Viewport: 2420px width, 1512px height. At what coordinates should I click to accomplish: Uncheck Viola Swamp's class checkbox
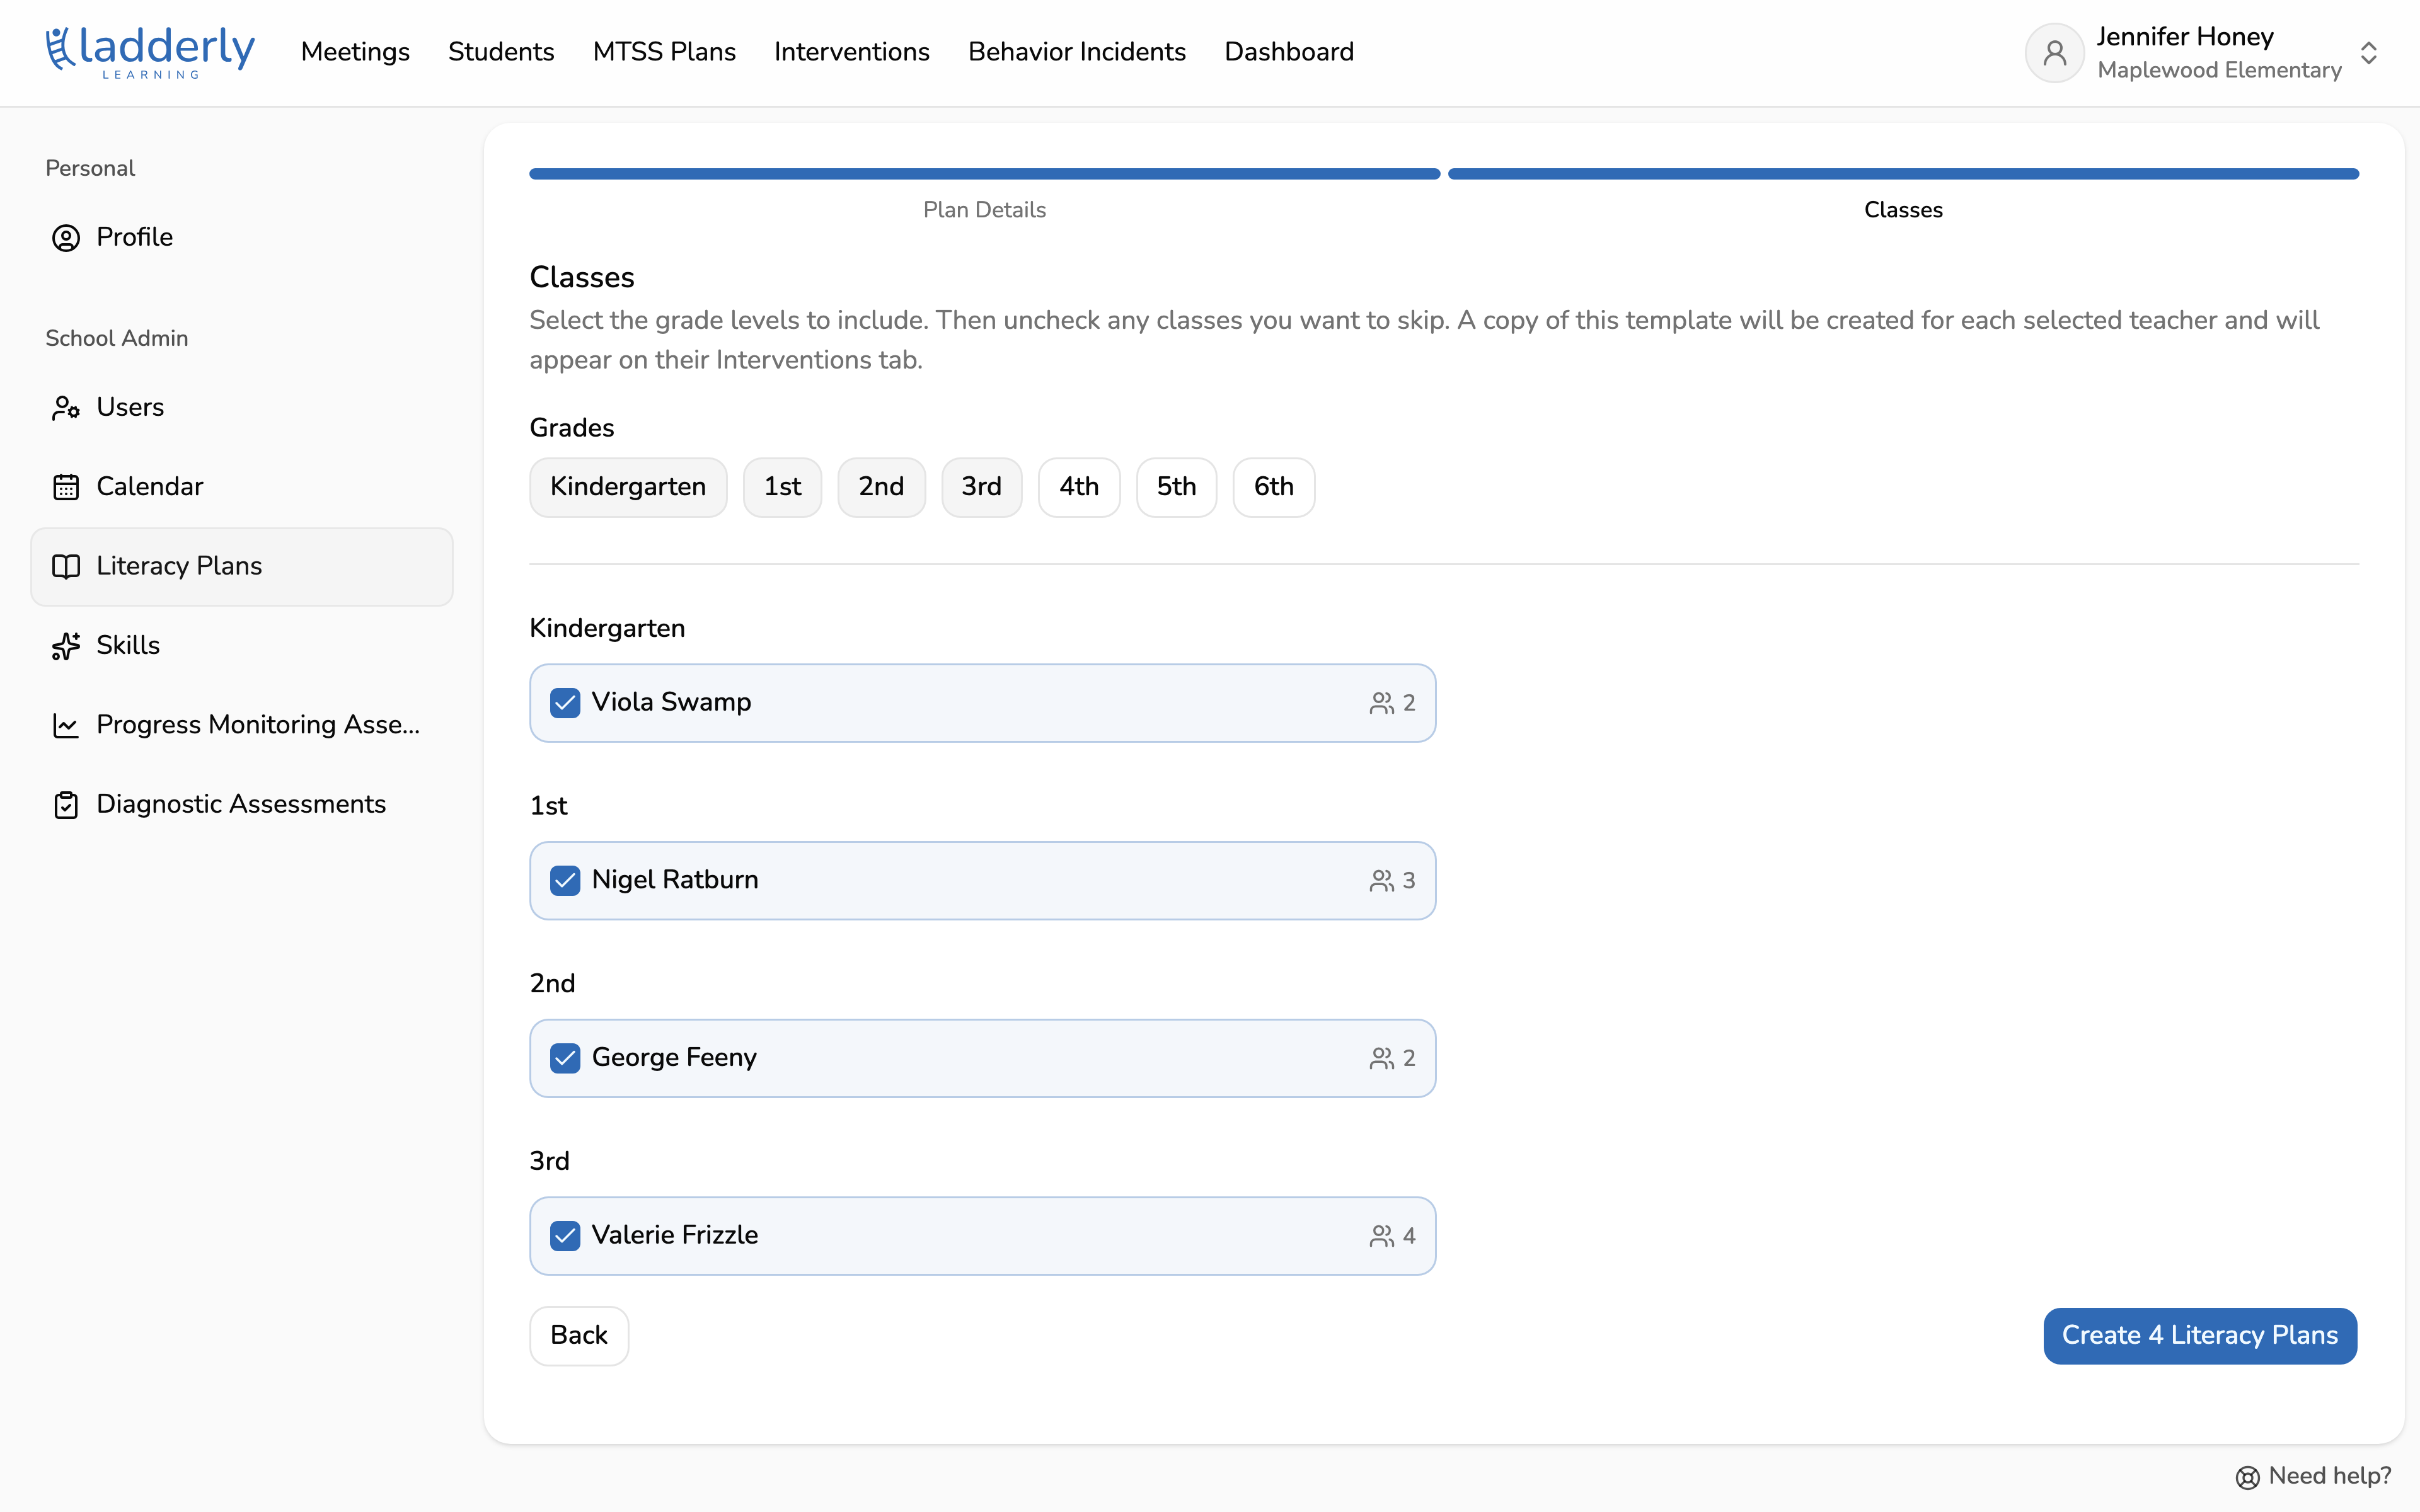point(565,703)
